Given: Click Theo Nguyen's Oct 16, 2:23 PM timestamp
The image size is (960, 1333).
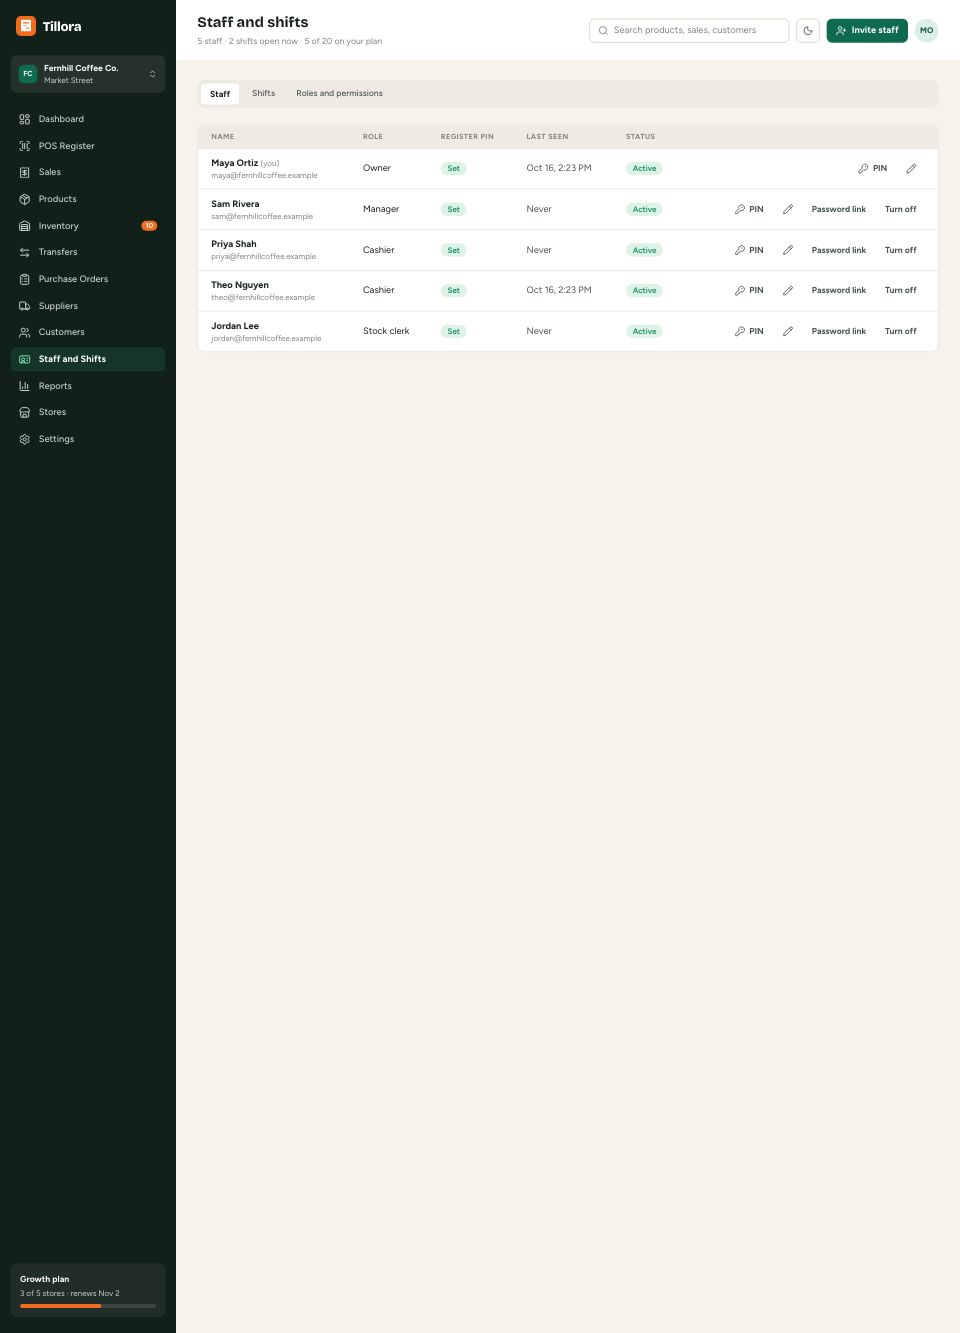Looking at the screenshot, I should click(x=559, y=290).
